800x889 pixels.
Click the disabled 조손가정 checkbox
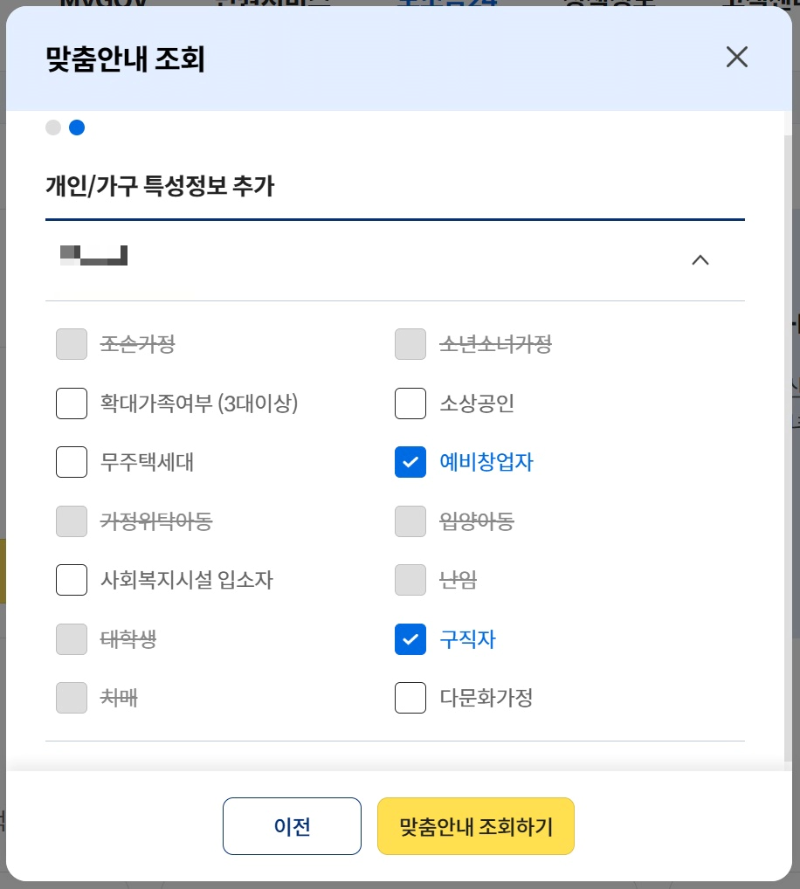pos(71,344)
